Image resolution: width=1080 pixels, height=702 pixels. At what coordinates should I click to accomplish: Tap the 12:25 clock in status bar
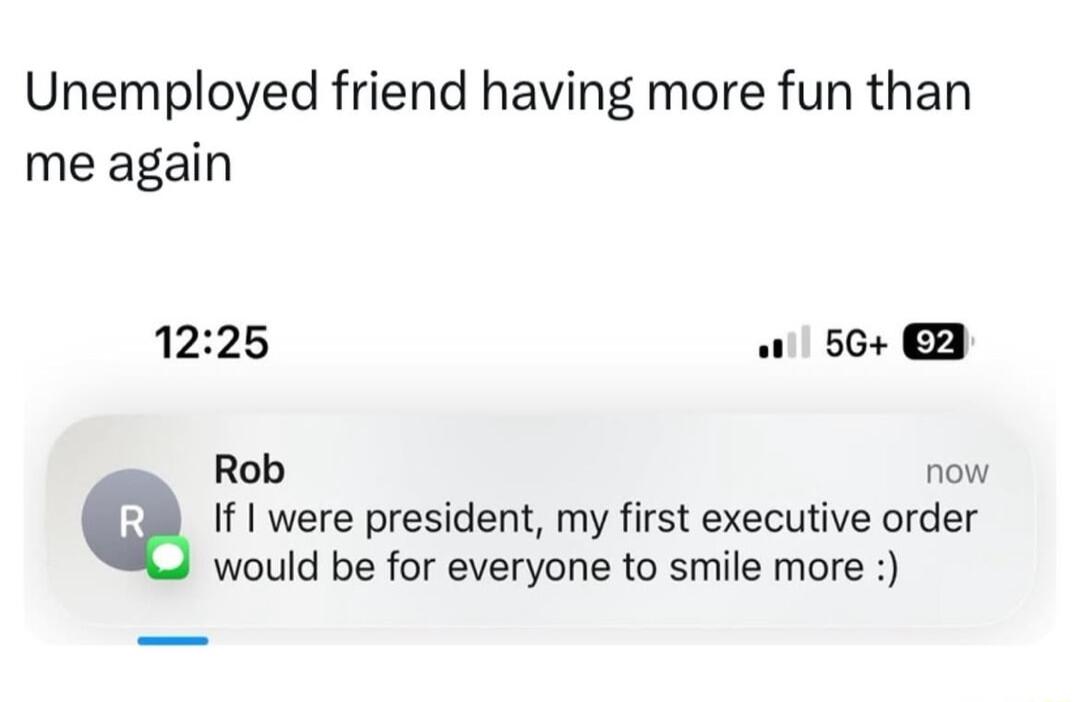click(x=212, y=342)
